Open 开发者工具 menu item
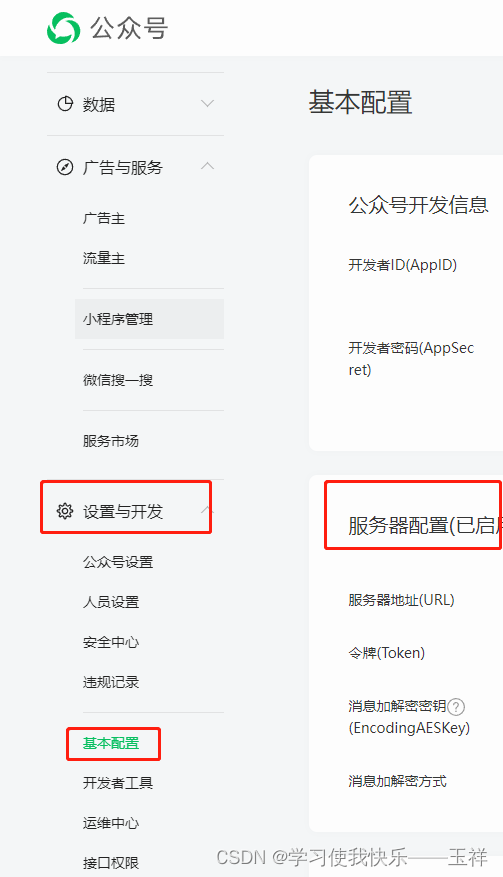 118,783
